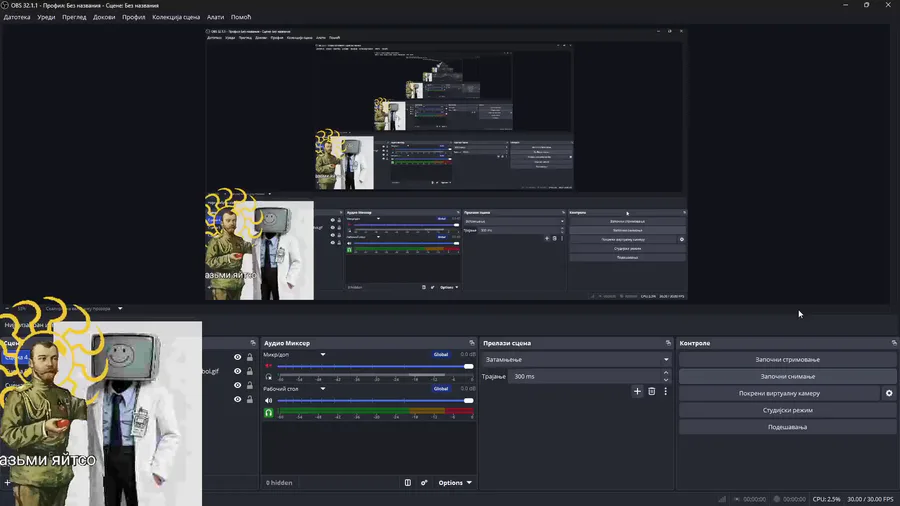This screenshot has height=506, width=900.
Task: Open the Уреди menu
Action: pyautogui.click(x=46, y=17)
